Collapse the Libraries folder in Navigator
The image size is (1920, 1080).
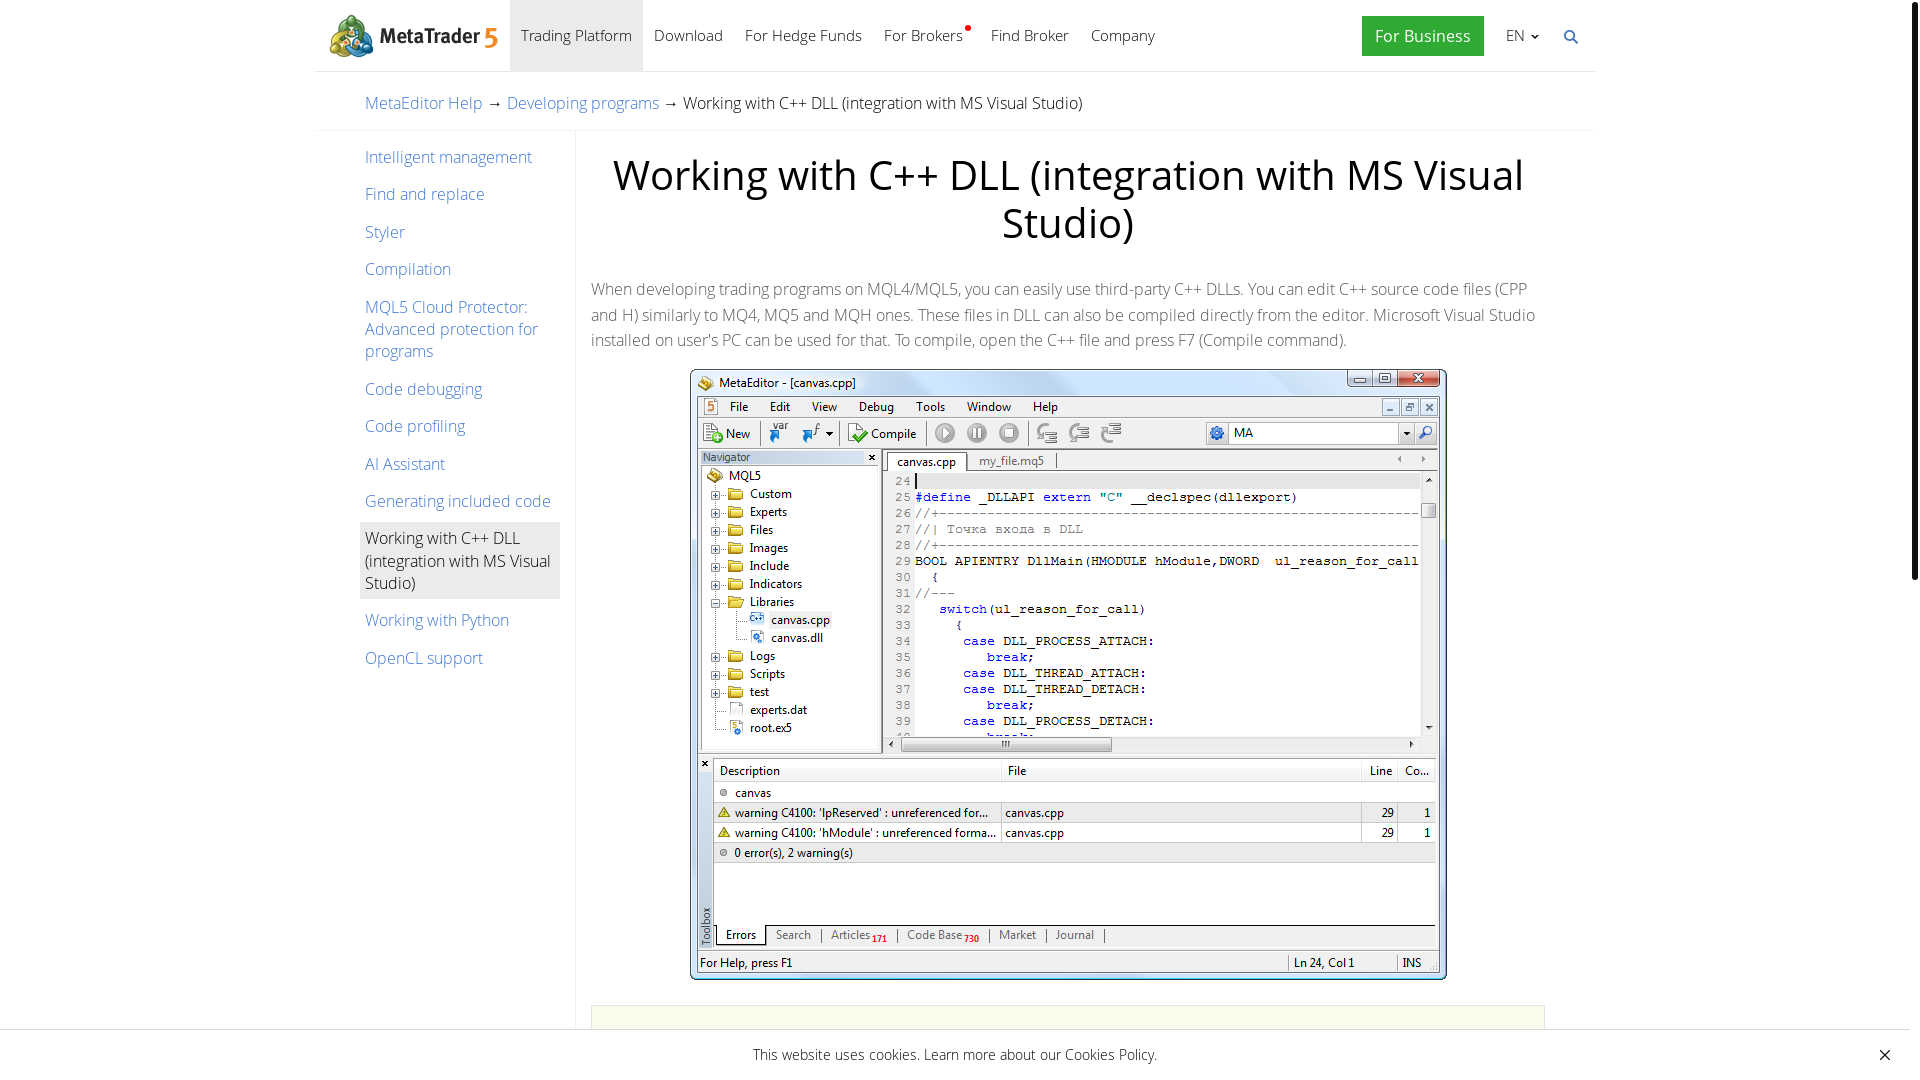715,603
